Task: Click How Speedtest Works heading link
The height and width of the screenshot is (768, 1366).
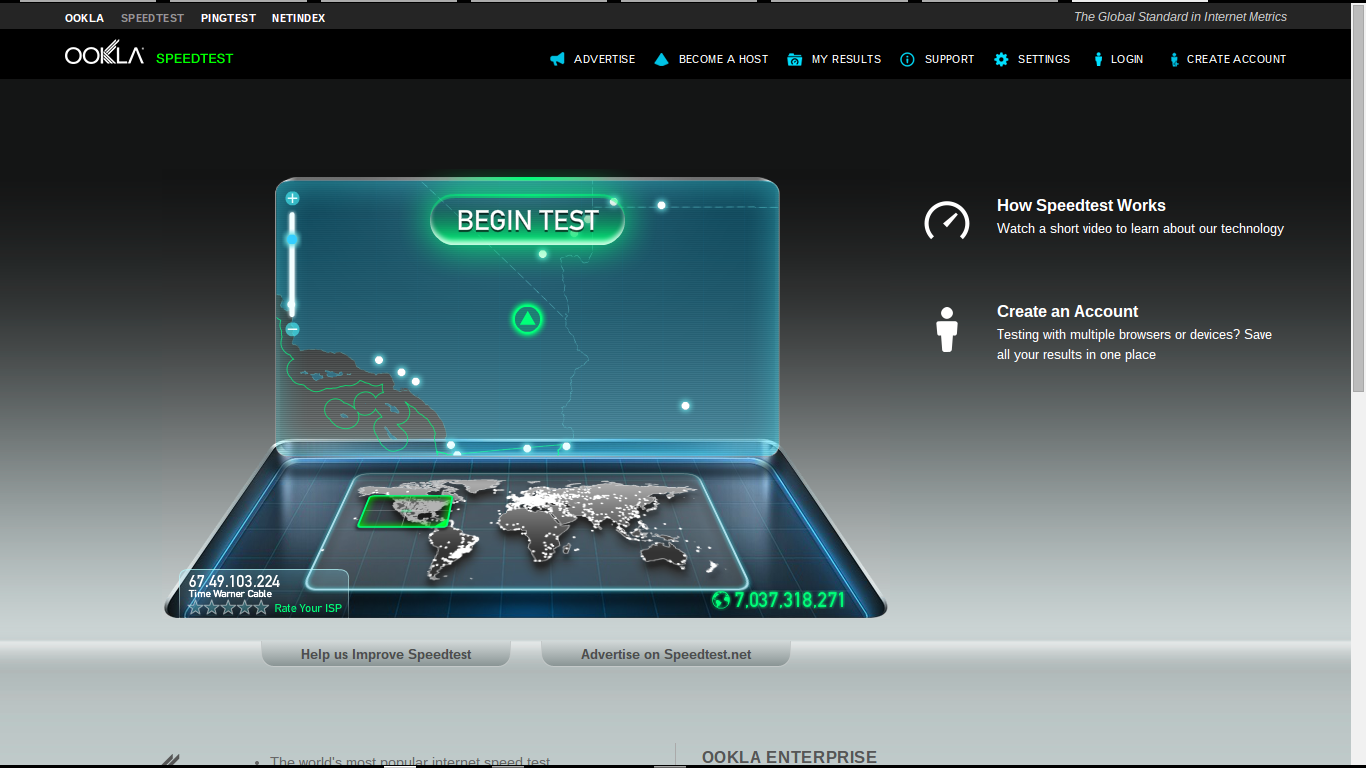Action: (1081, 205)
